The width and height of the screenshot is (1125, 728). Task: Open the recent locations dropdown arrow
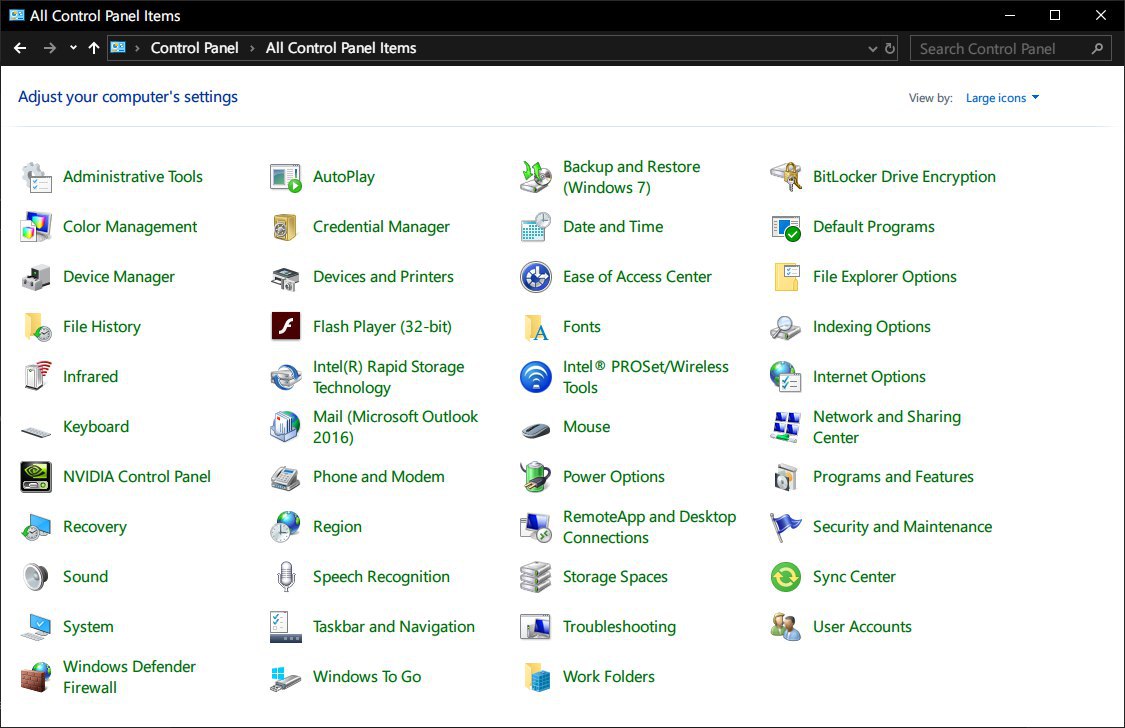point(73,48)
